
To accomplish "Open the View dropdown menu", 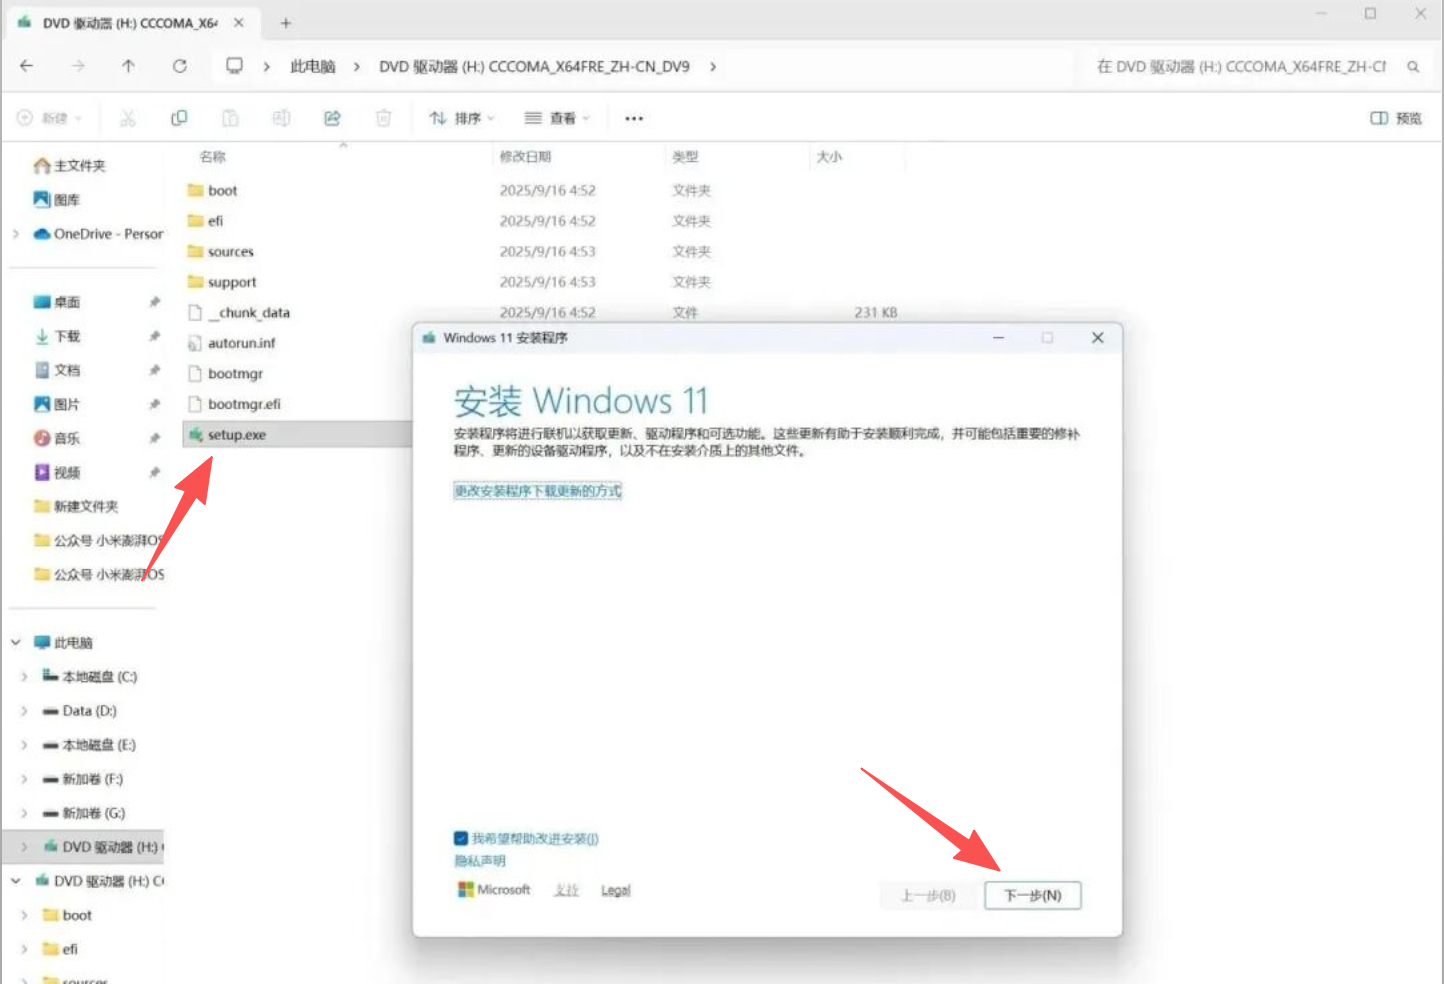I will [557, 118].
